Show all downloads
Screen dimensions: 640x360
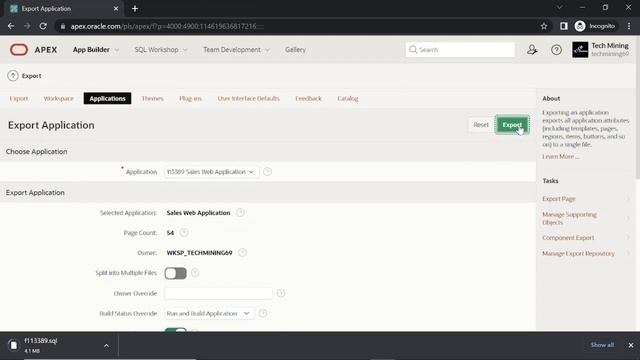(x=602, y=345)
